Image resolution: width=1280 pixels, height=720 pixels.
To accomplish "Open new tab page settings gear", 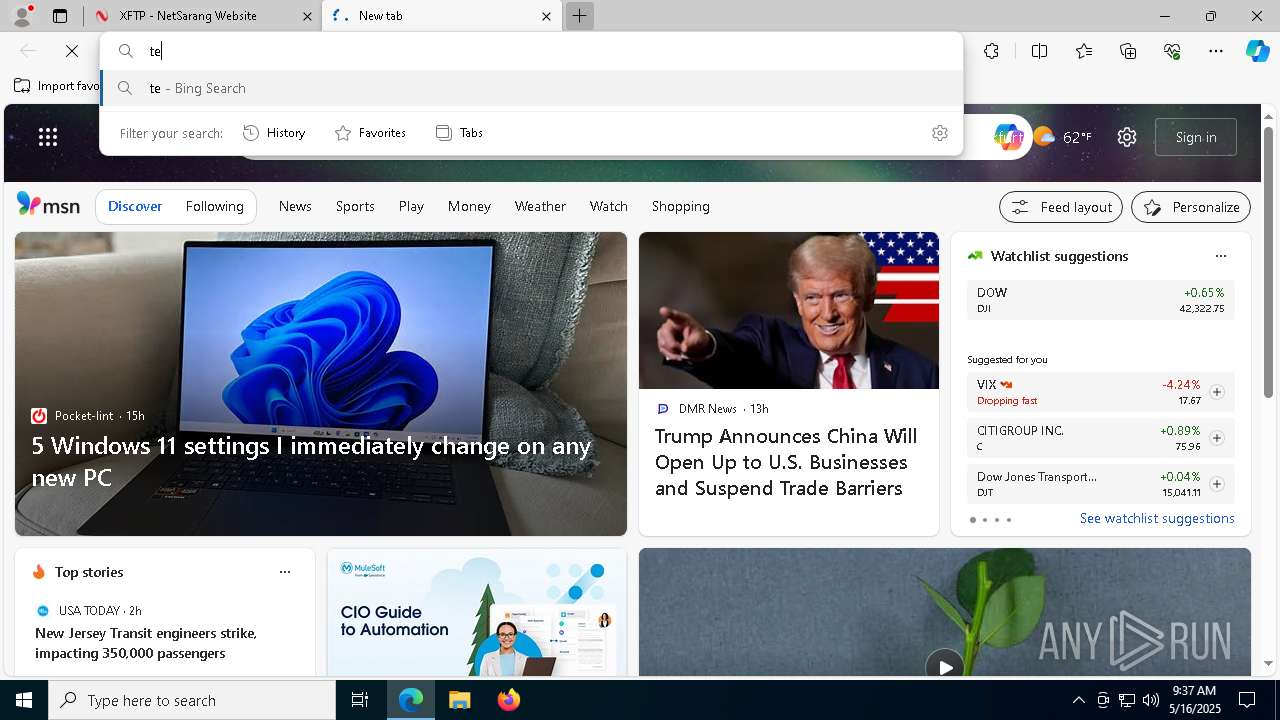I will (x=1127, y=137).
